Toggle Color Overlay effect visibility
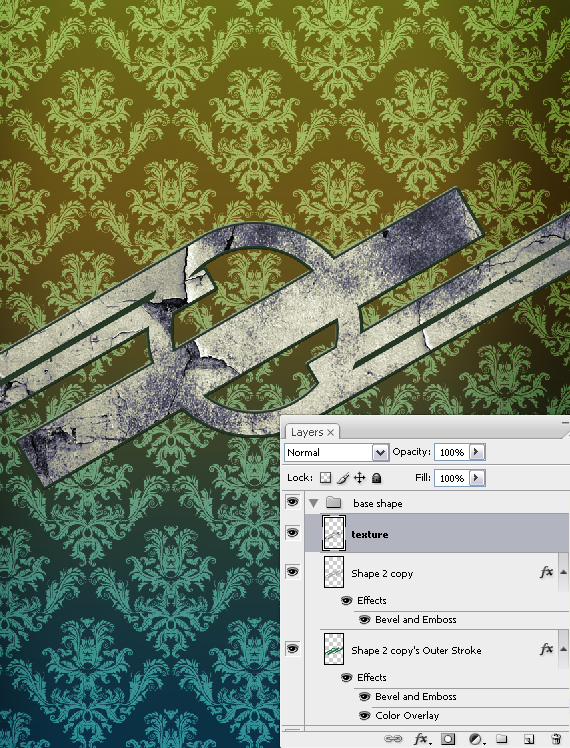The height and width of the screenshot is (748, 570). click(364, 716)
